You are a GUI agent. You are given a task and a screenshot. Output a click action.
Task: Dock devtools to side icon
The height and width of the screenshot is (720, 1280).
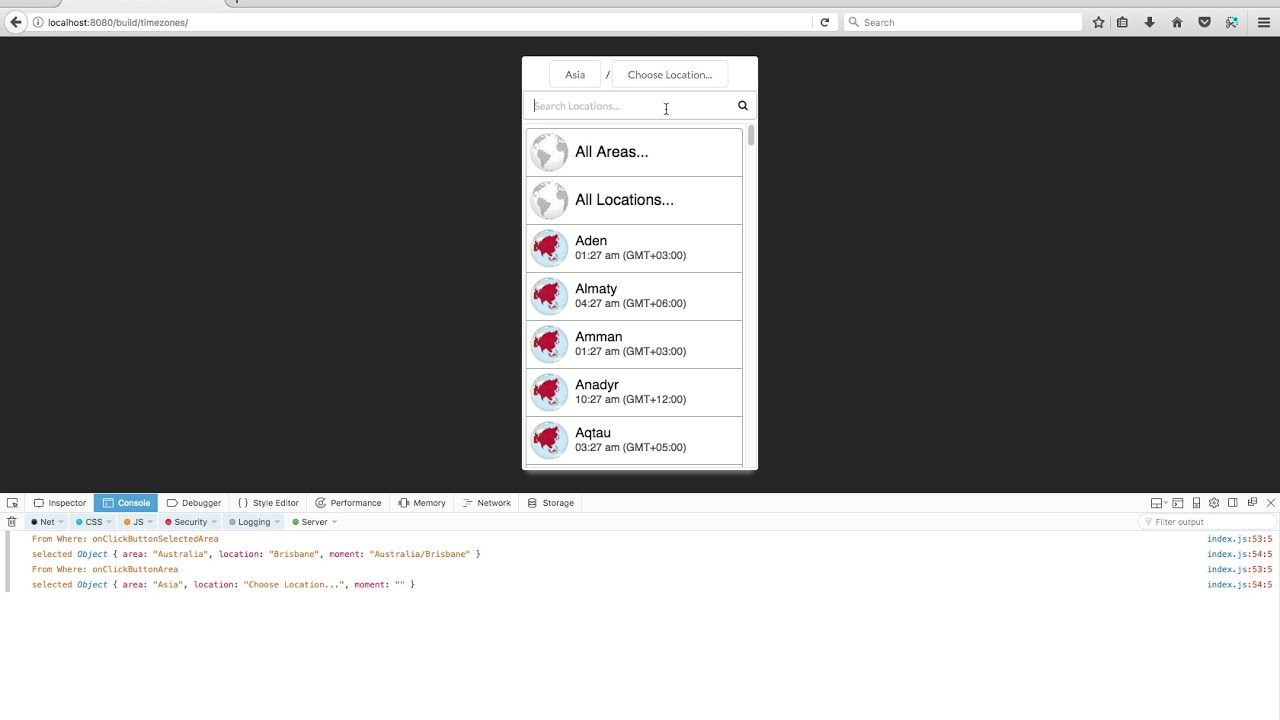[x=1233, y=503]
